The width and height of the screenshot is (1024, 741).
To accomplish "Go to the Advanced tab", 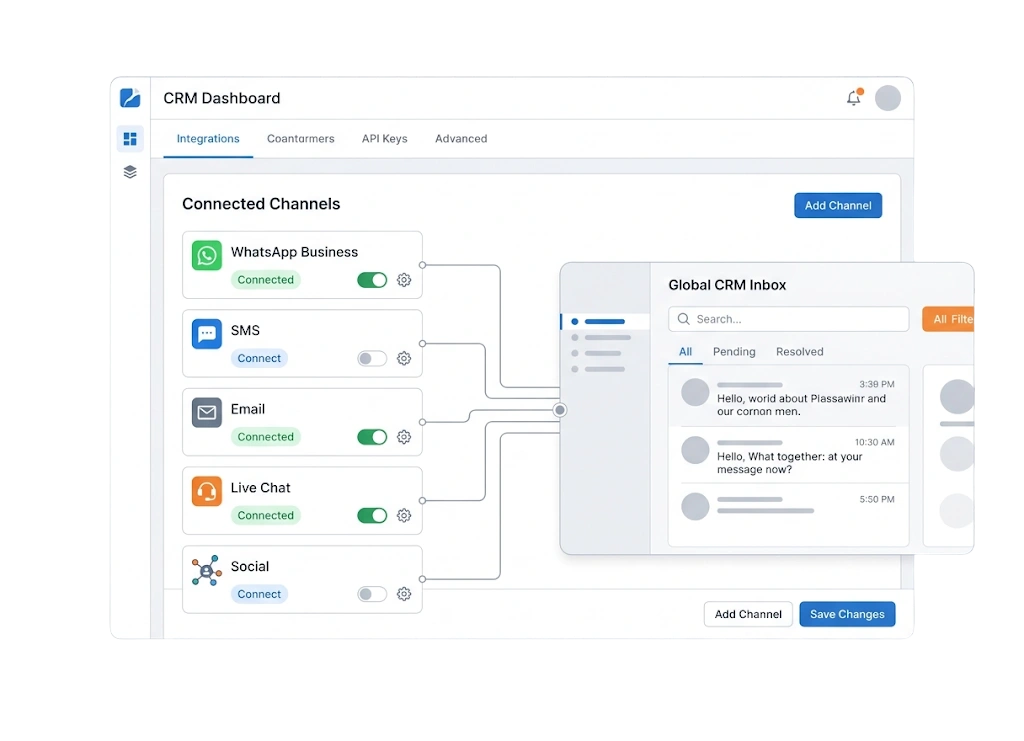I will [x=461, y=138].
